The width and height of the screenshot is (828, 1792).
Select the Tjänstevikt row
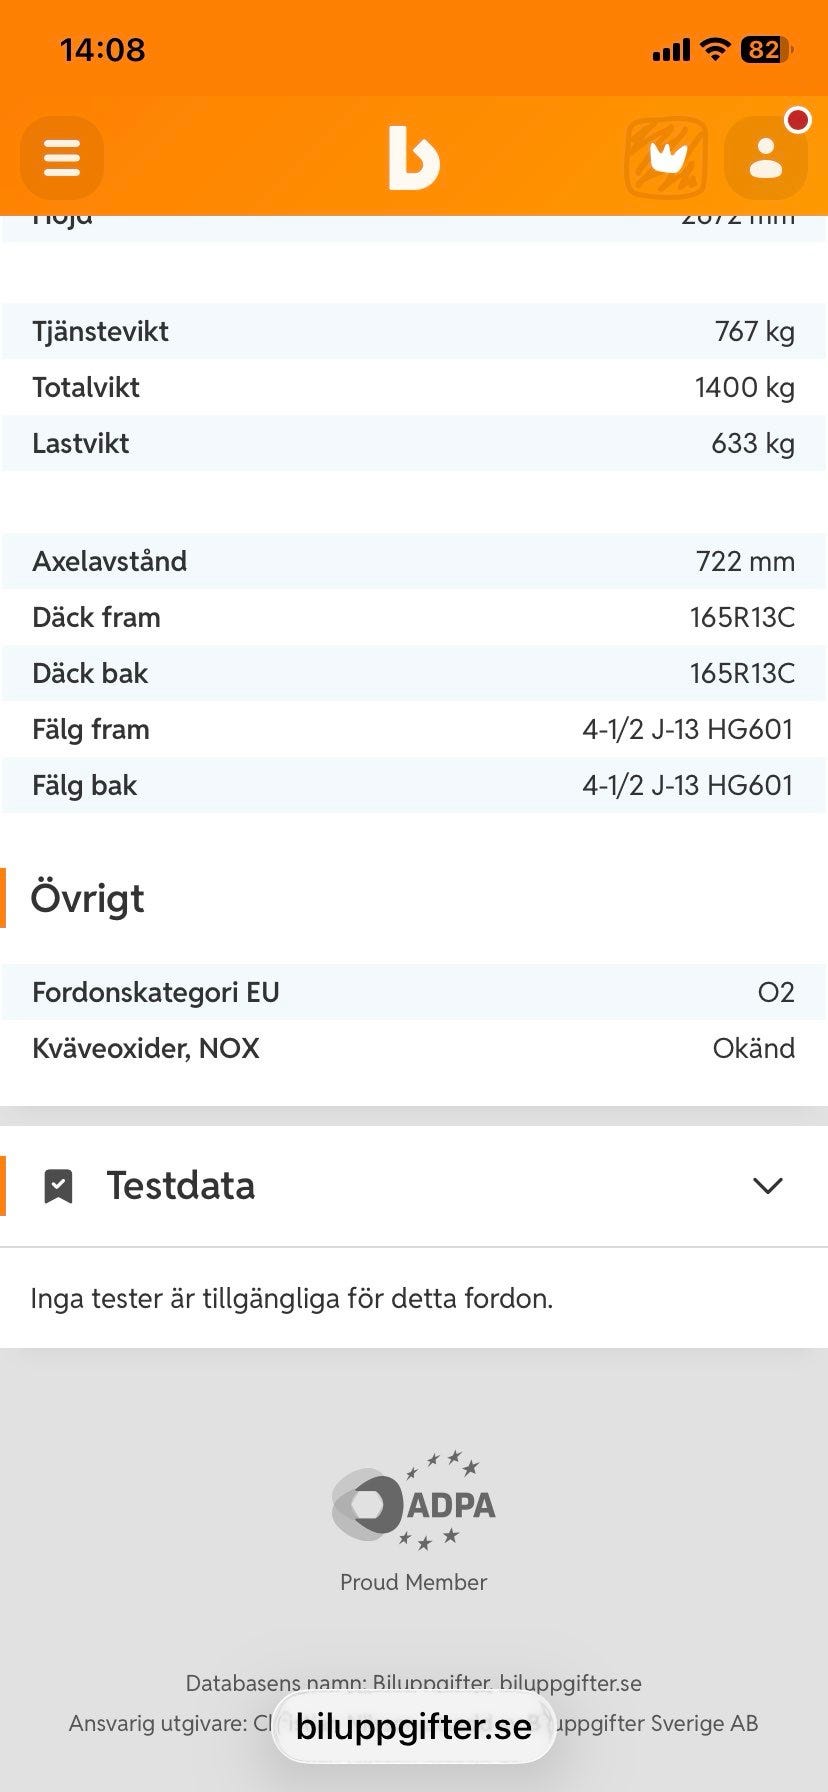point(414,331)
